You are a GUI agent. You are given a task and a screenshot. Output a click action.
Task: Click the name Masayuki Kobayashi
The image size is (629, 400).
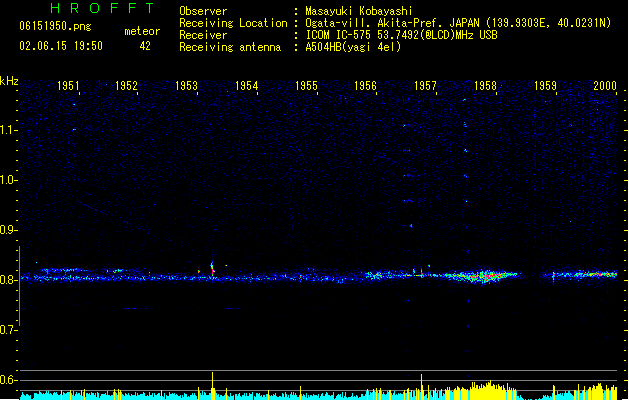tap(359, 11)
